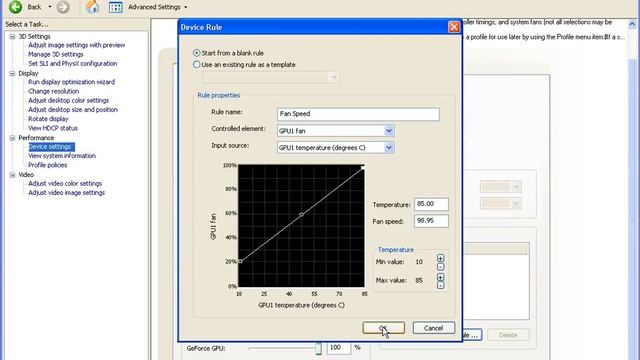Open Set SLI and PhysX configuration

(72, 64)
